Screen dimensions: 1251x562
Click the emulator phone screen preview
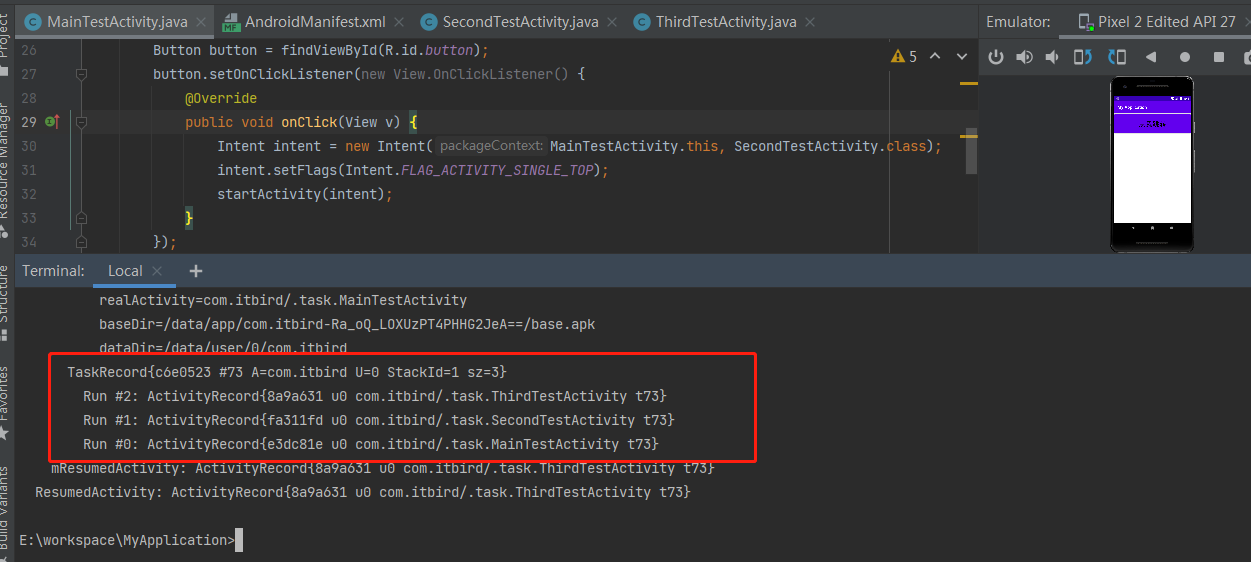(x=1152, y=158)
